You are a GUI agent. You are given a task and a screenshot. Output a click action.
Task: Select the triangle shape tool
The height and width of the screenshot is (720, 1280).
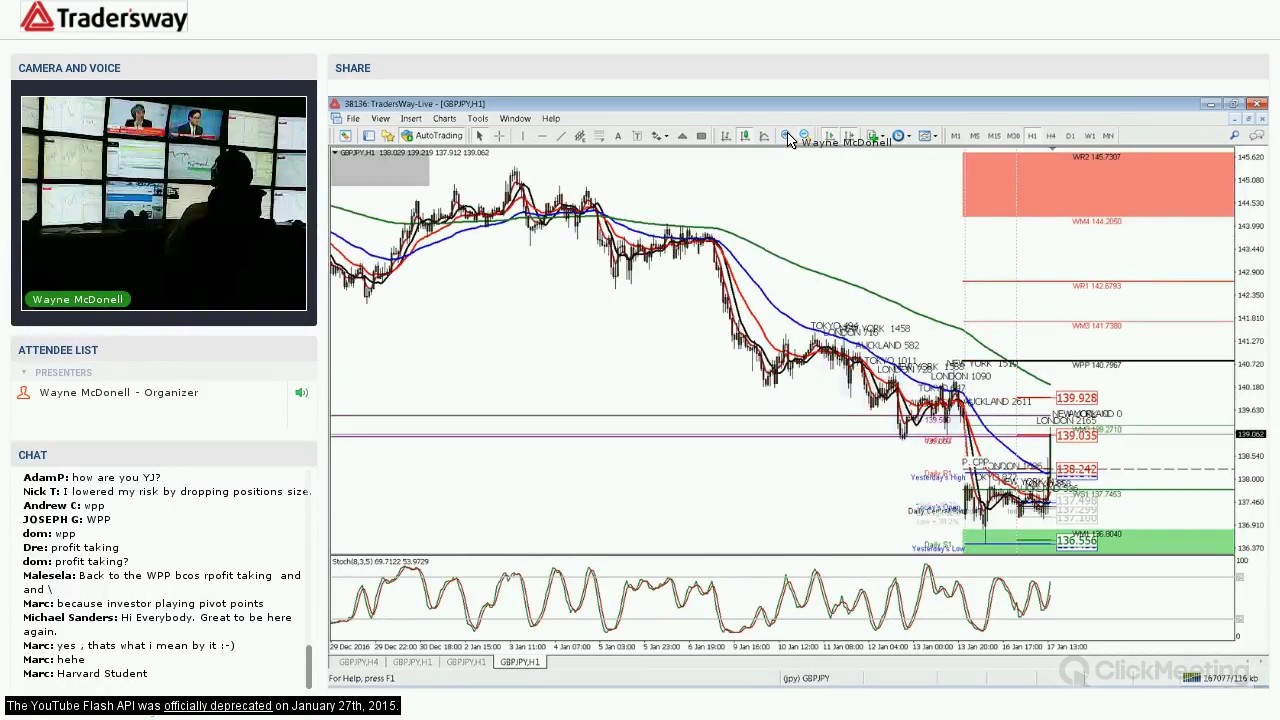tap(682, 136)
